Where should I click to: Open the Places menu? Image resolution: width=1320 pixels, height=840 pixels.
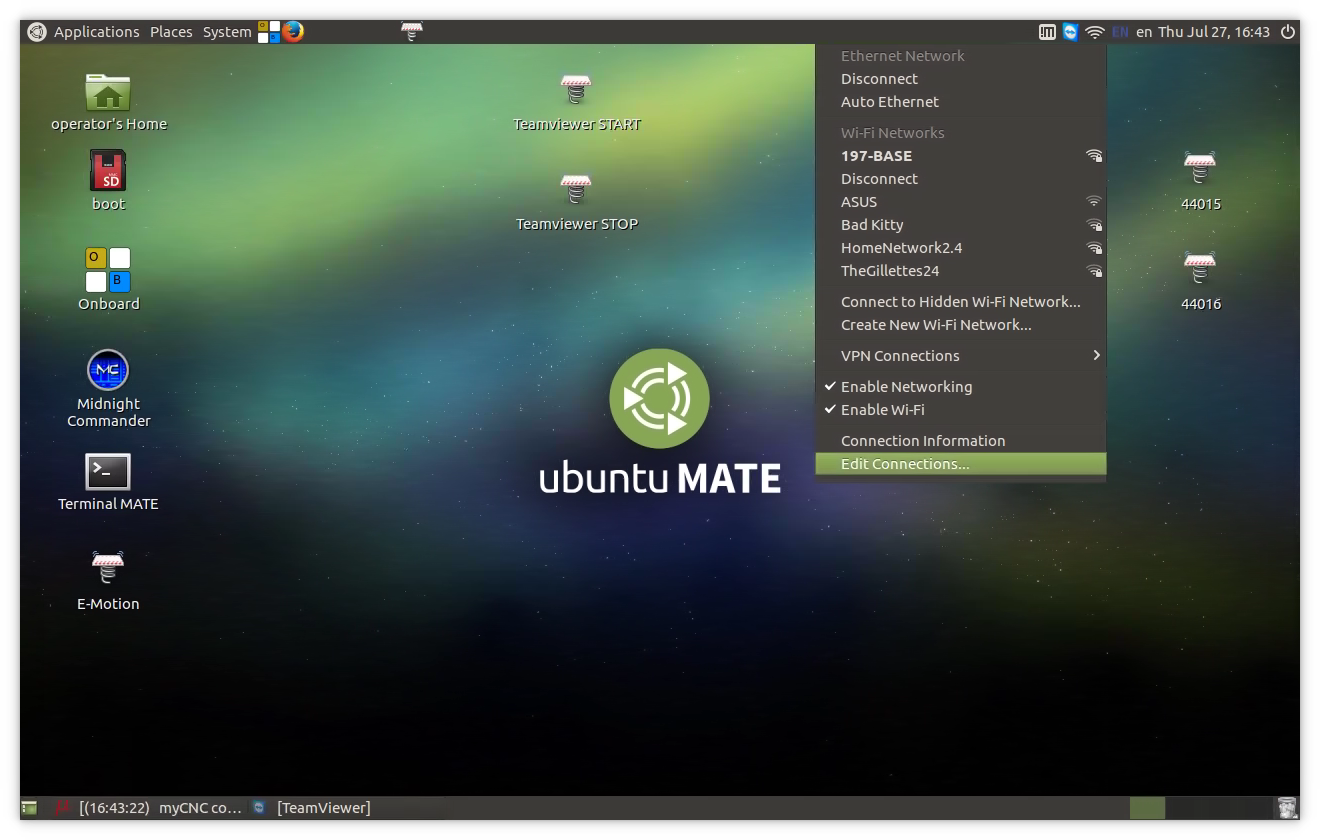coord(171,32)
